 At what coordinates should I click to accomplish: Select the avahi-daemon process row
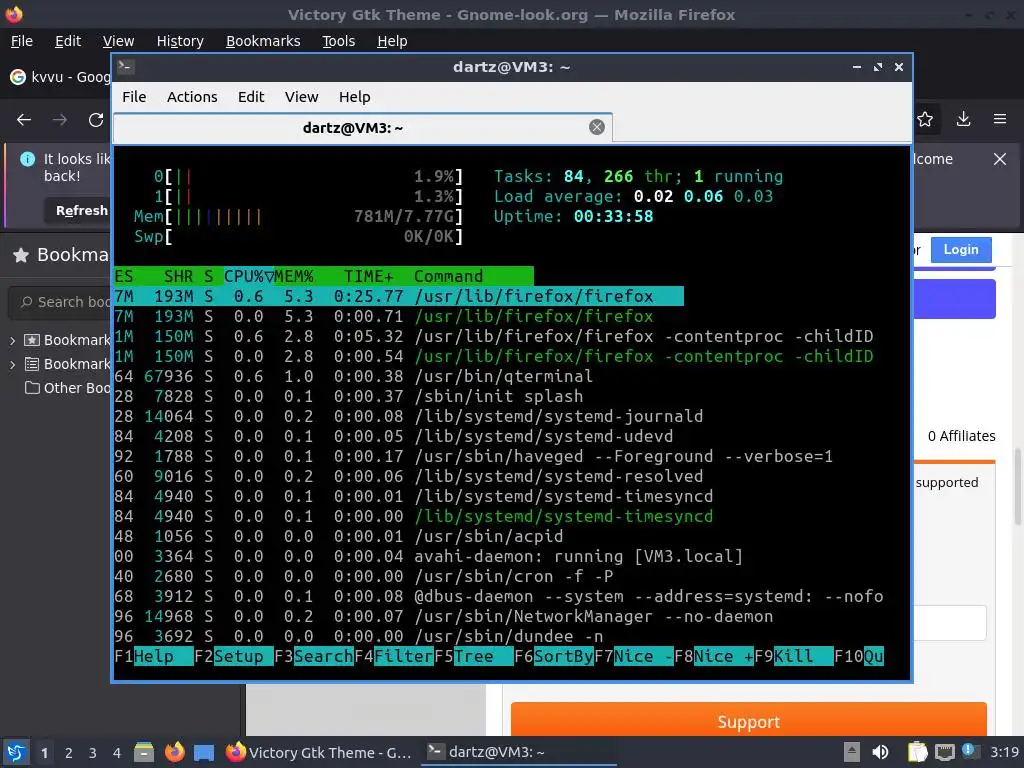pos(511,556)
